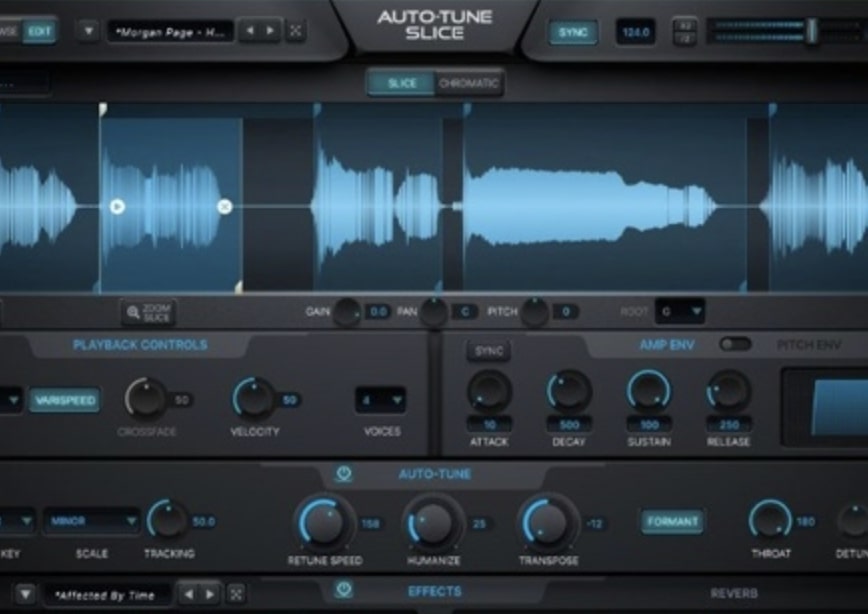Click the Release knob
Image resolution: width=868 pixels, height=614 pixels.
728,391
